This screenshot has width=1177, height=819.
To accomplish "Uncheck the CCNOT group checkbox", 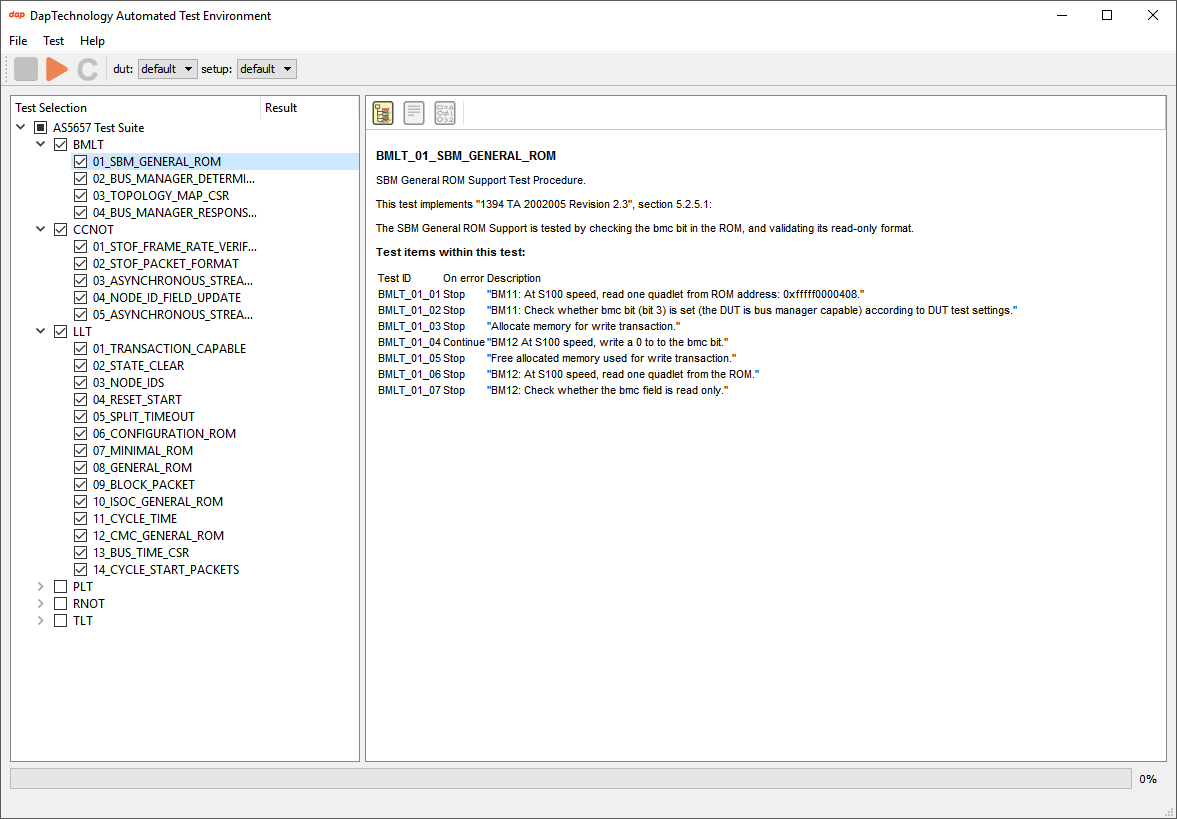I will click(x=61, y=229).
